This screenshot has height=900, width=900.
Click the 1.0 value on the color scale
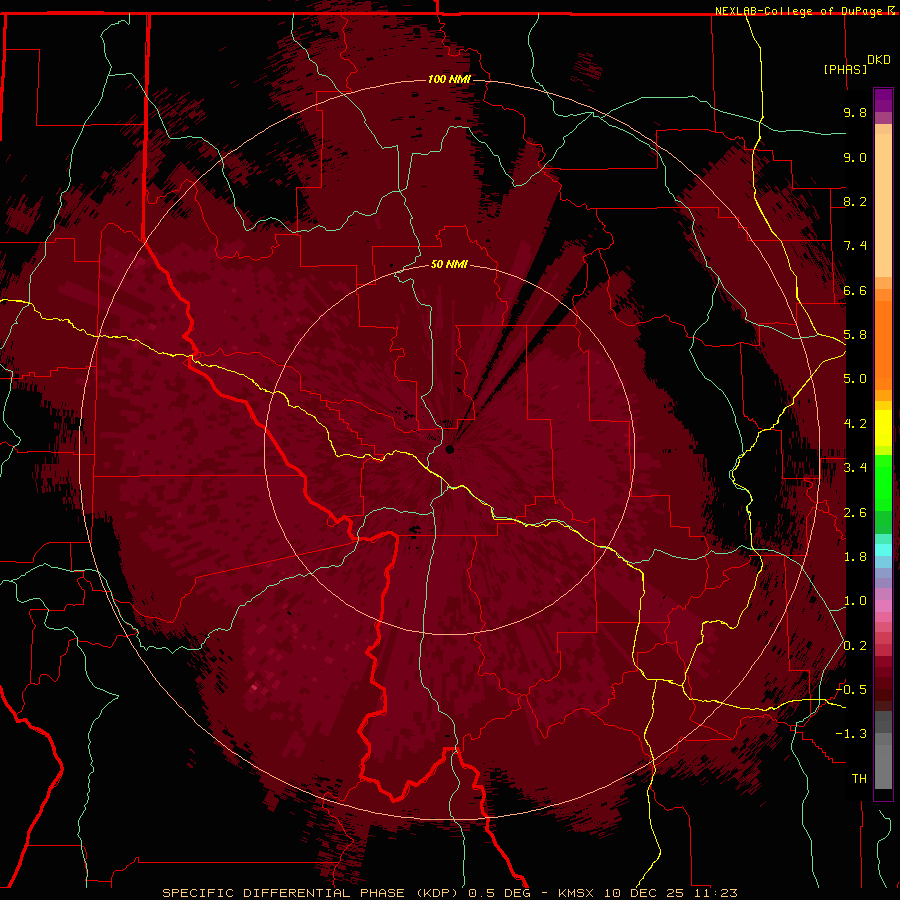855,601
